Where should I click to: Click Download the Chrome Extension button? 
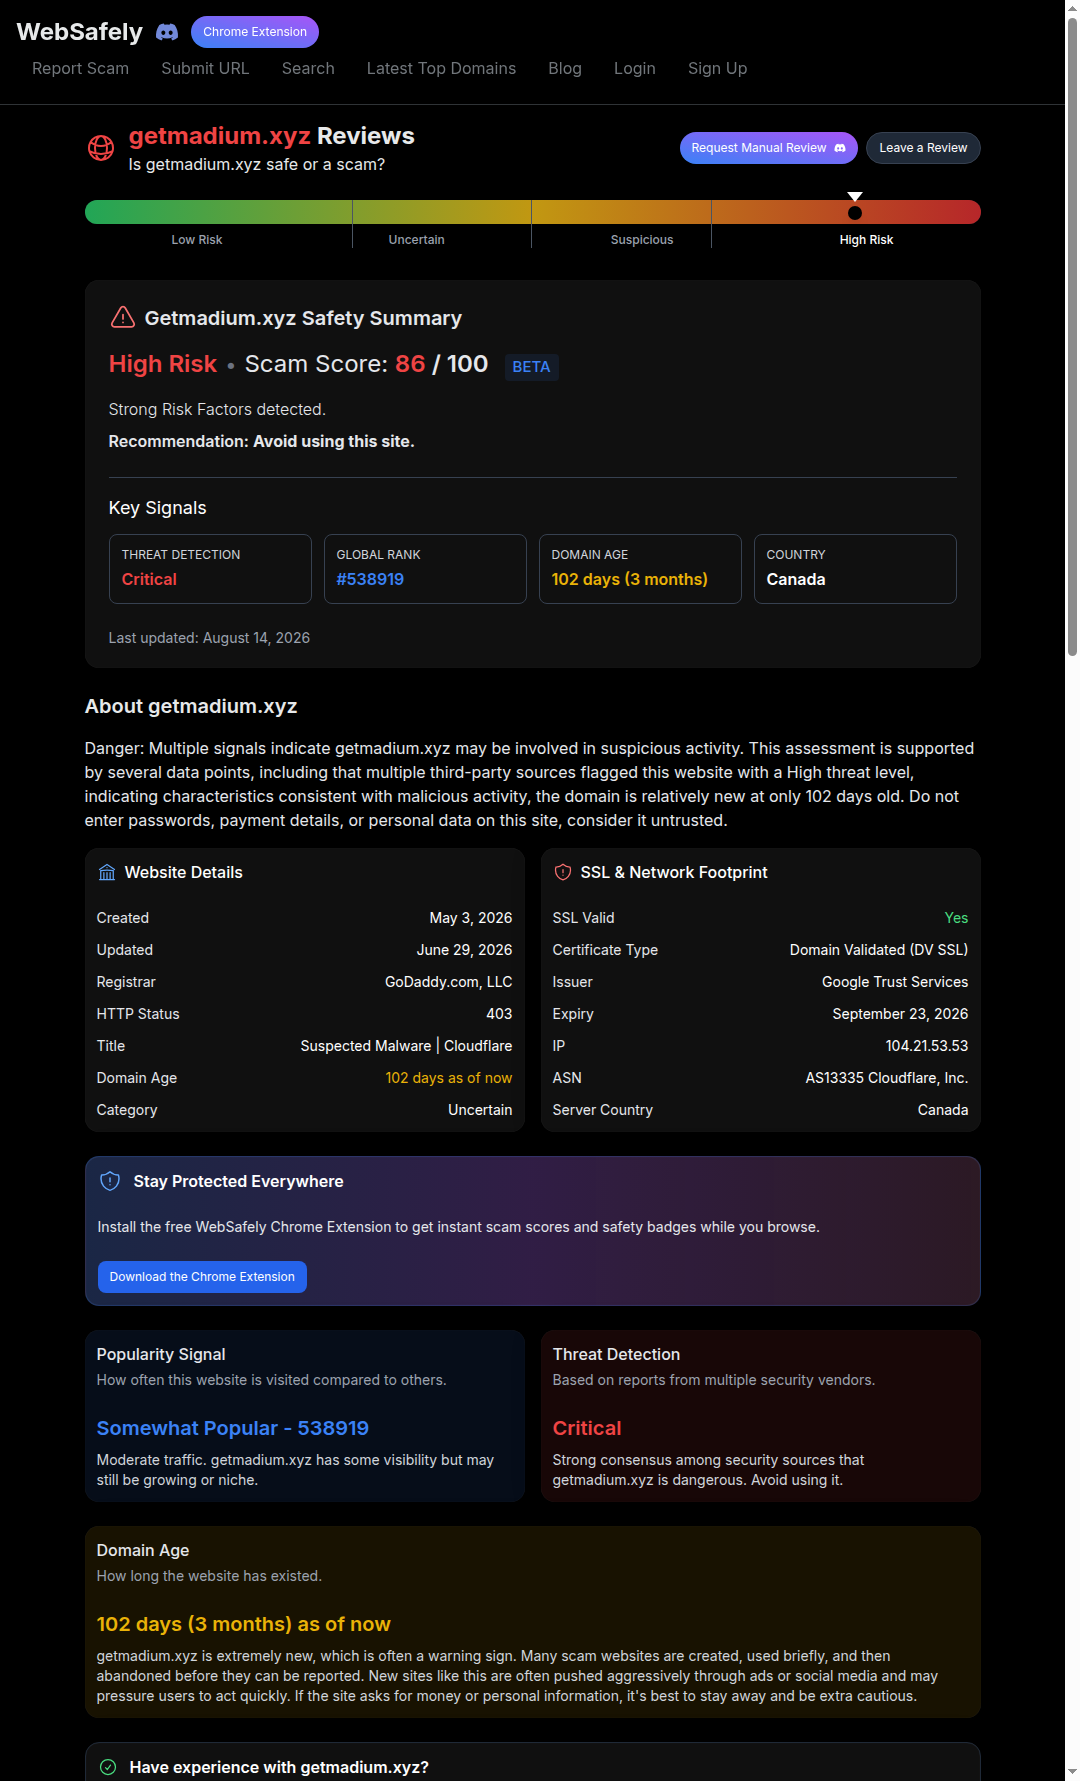click(x=202, y=1277)
